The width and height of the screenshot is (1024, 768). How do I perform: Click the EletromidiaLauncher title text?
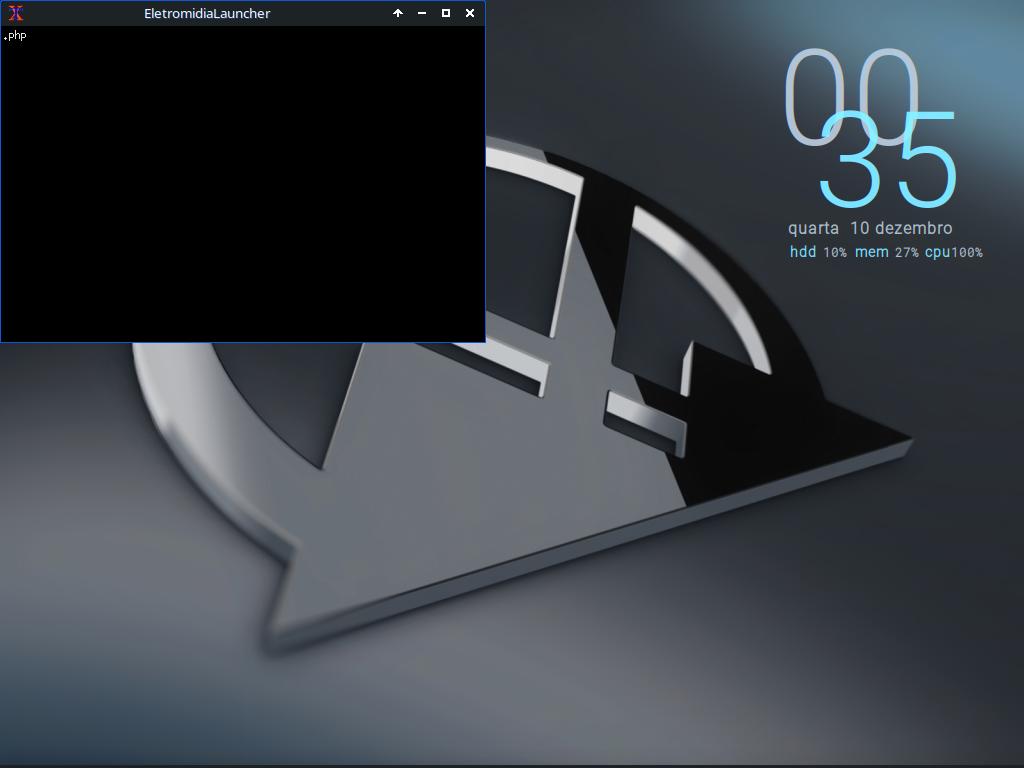[x=207, y=13]
